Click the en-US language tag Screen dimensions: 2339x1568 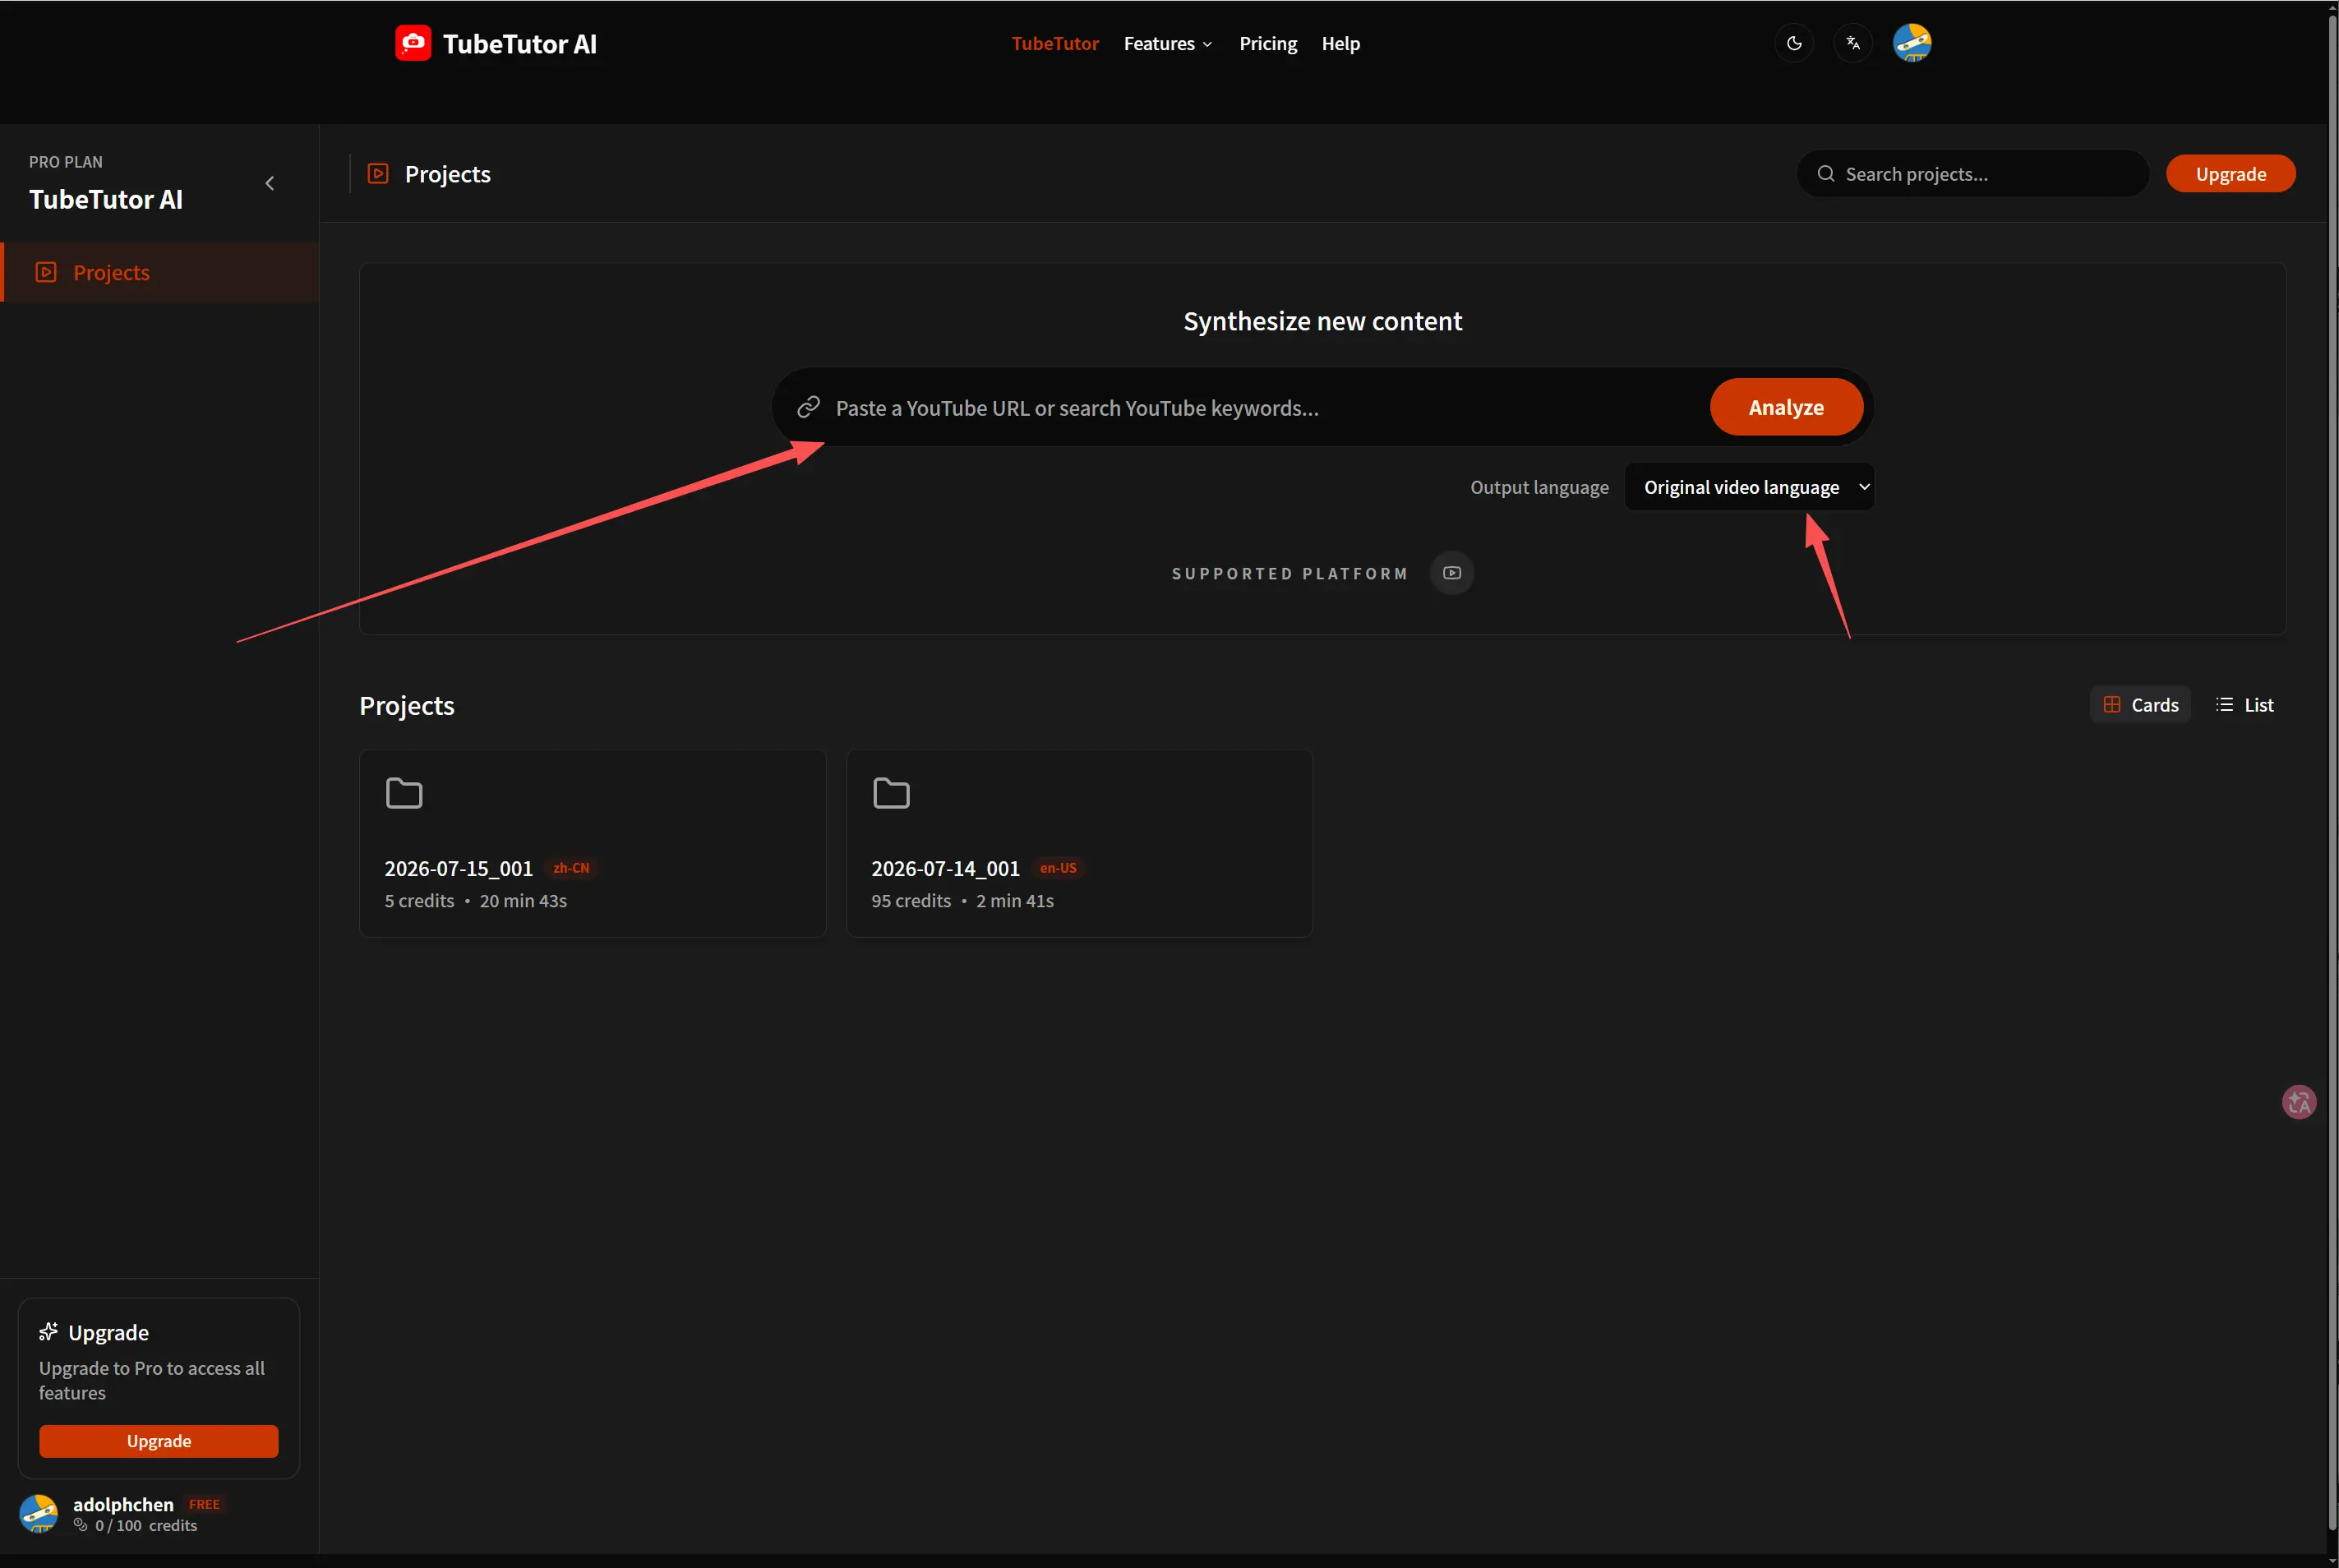(1058, 868)
